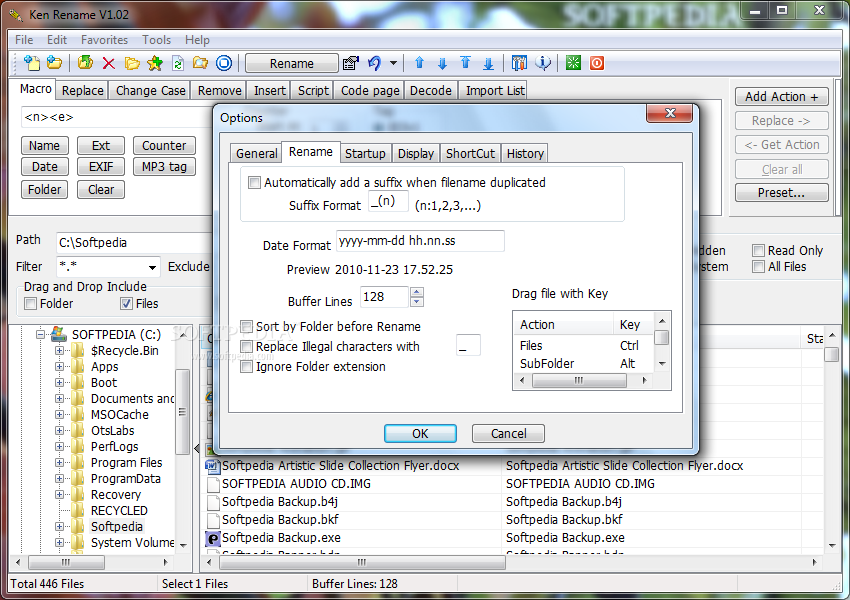Screen dimensions: 850x600
Task: Enable automatically add a suffix checkbox
Action: click(x=254, y=183)
